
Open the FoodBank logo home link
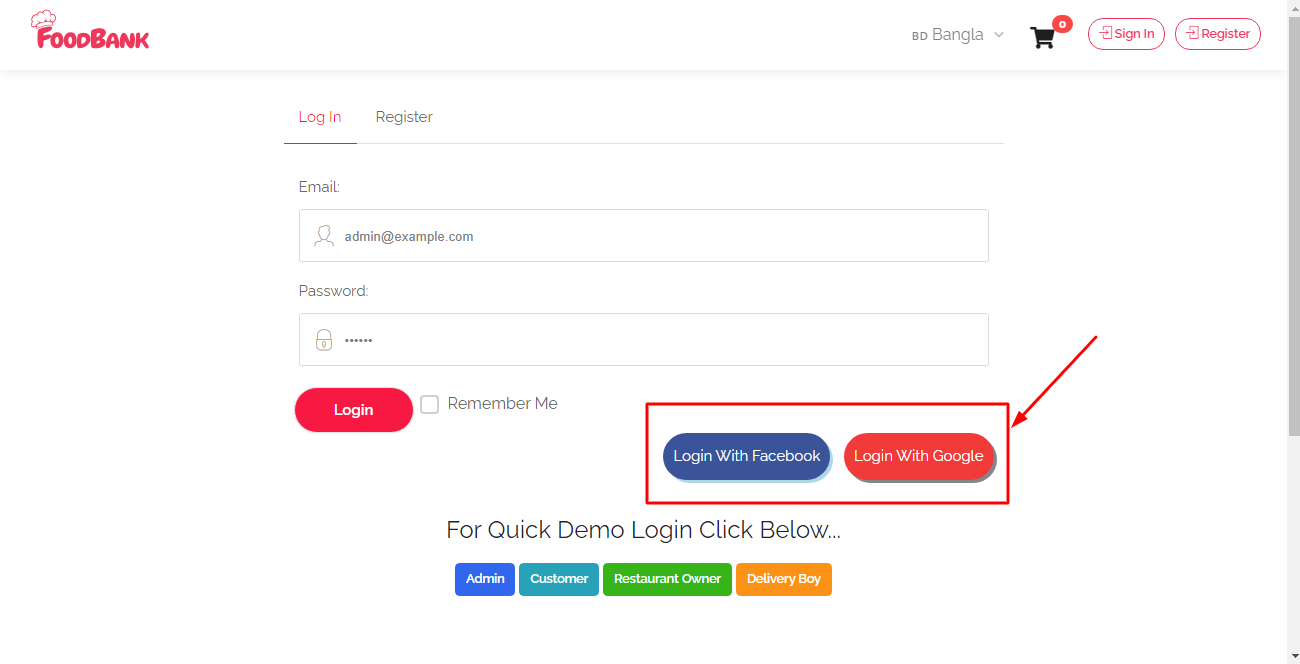click(x=90, y=31)
